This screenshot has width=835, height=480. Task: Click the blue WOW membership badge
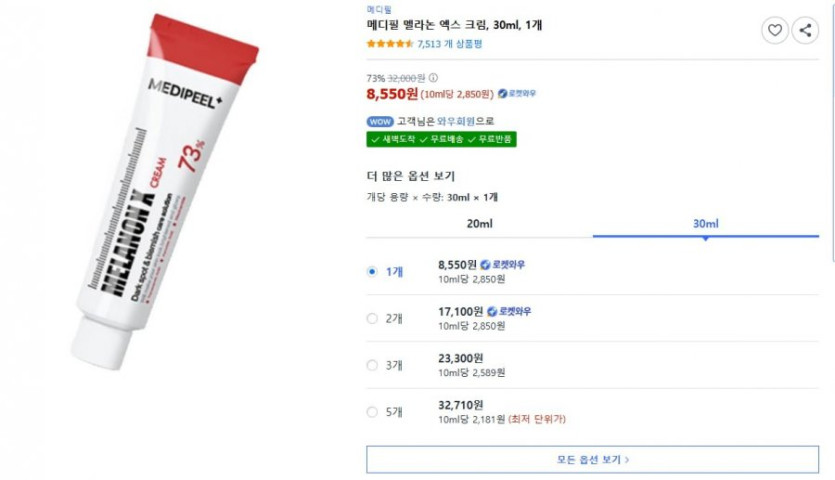point(380,121)
